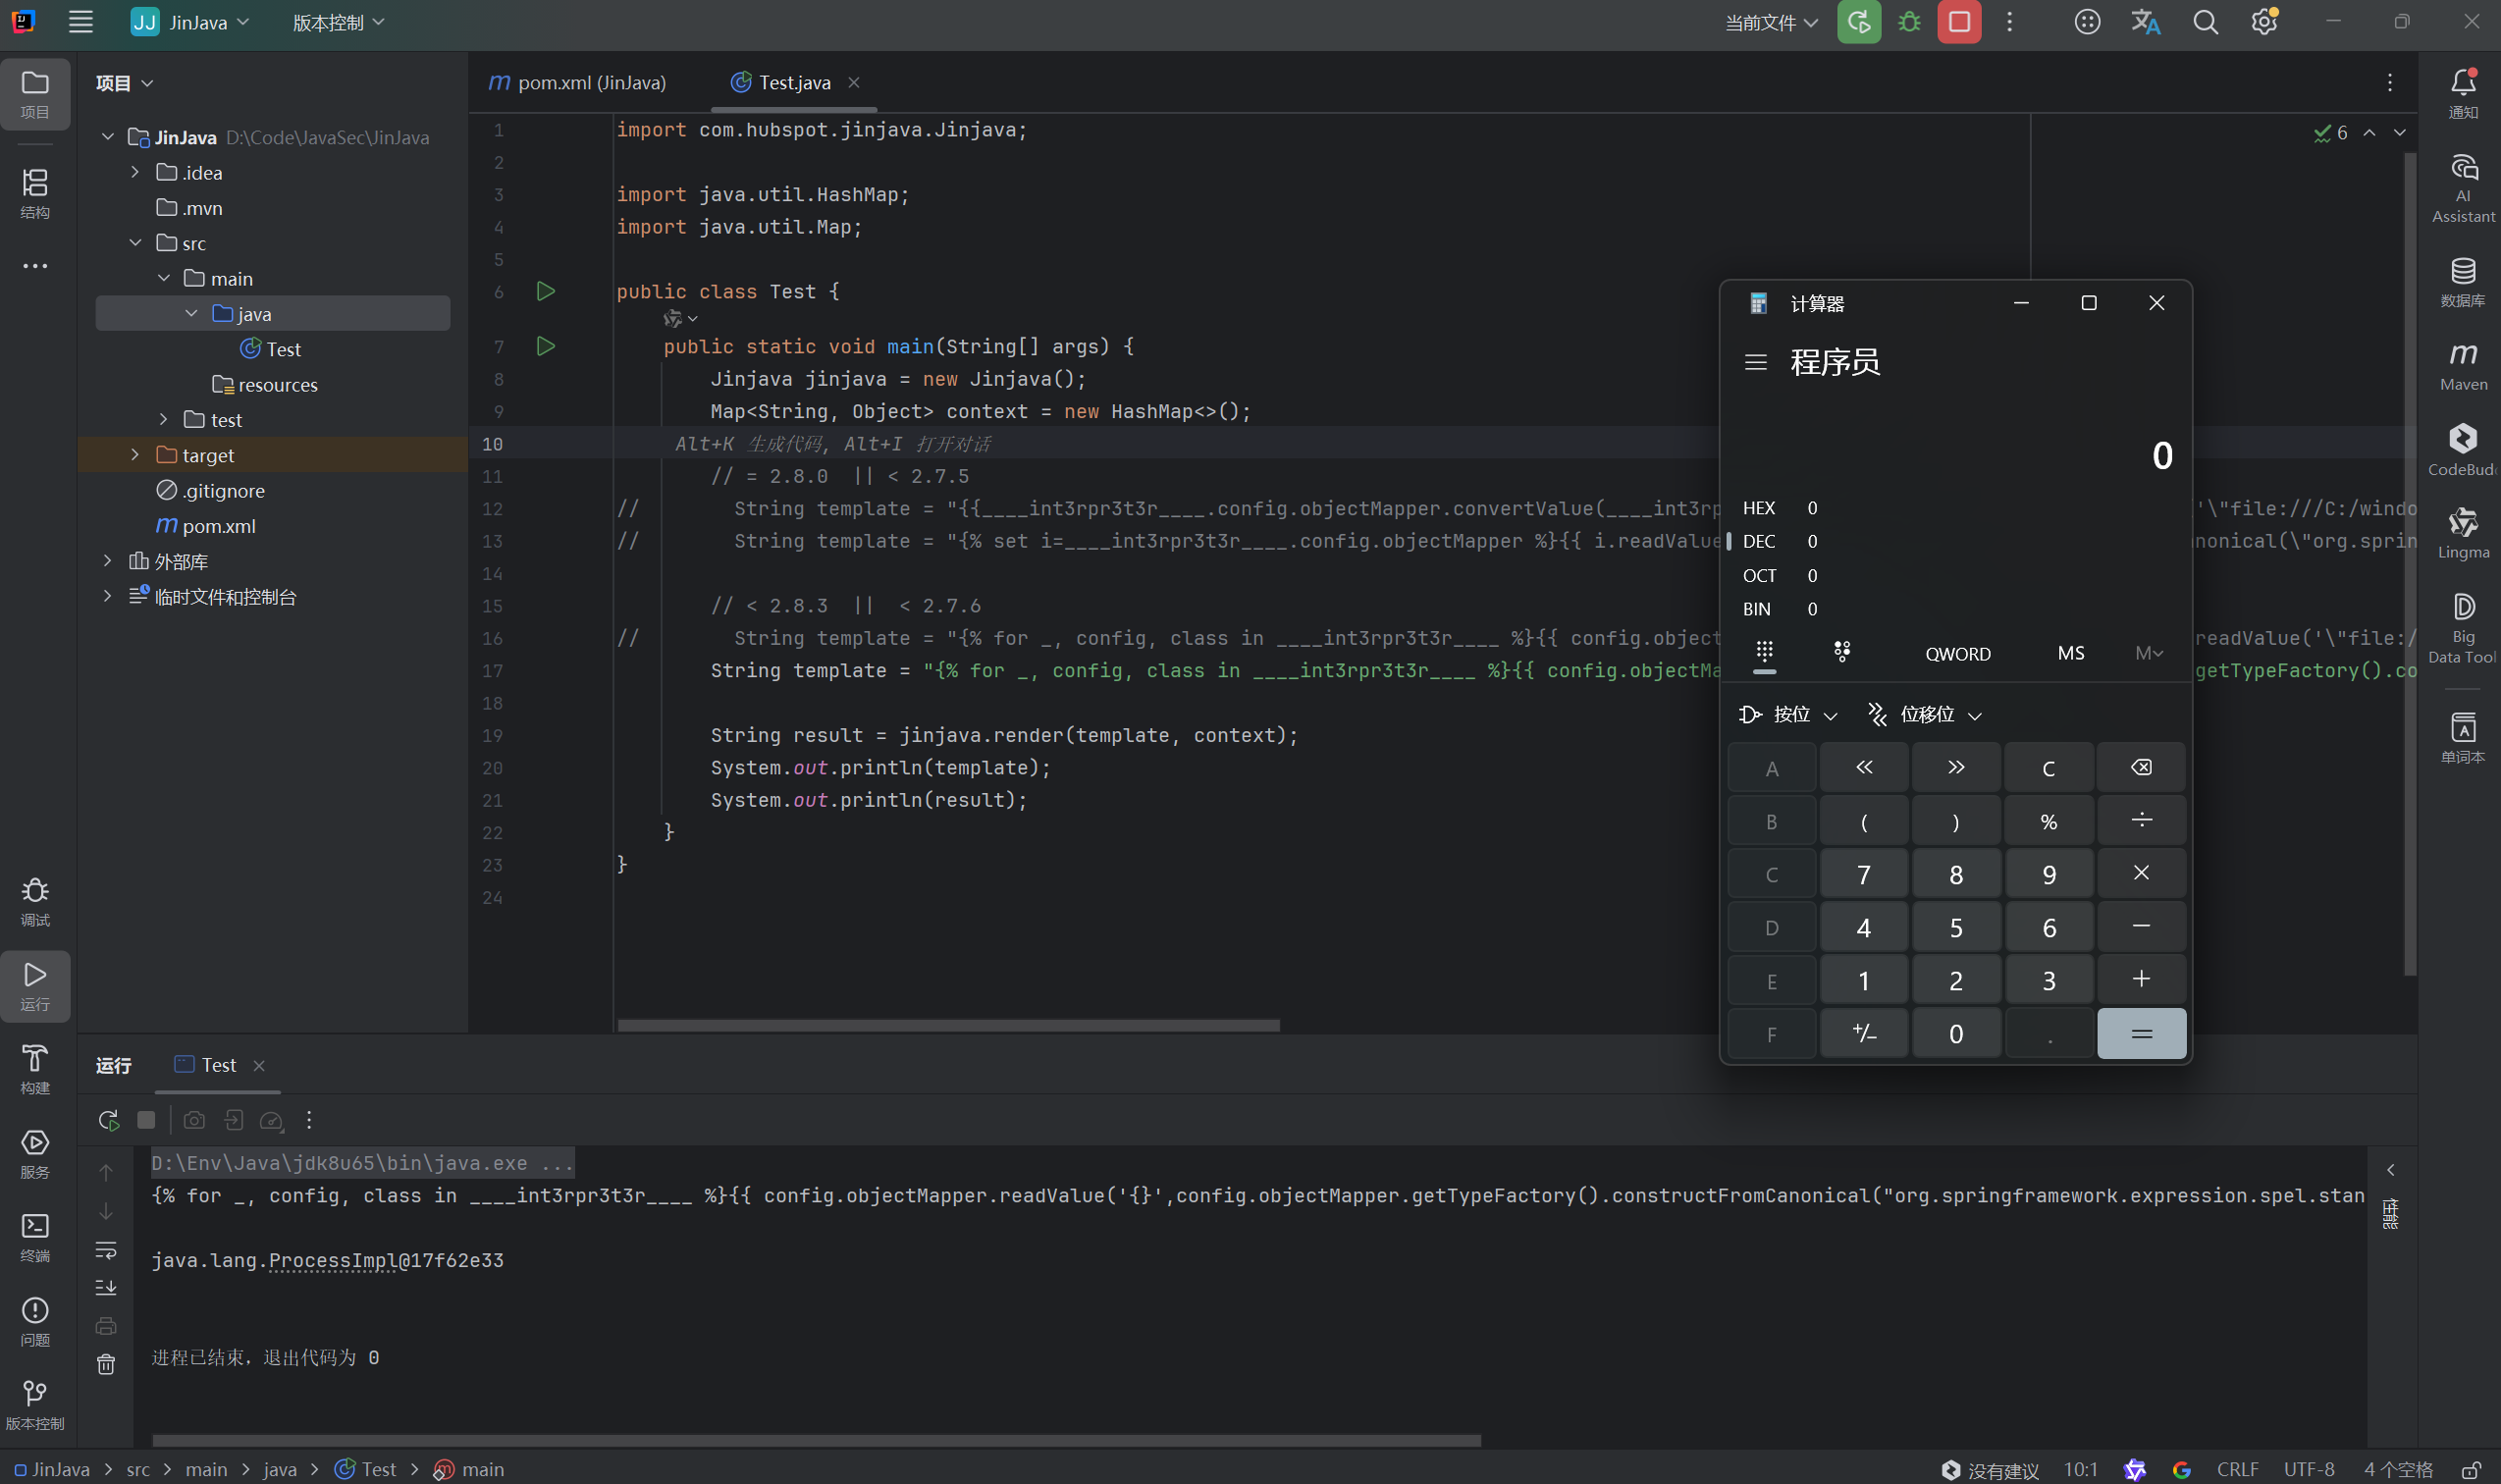Screen dimensions: 2501x1484
Task: Stop the running process with red button
Action: click(1958, 22)
